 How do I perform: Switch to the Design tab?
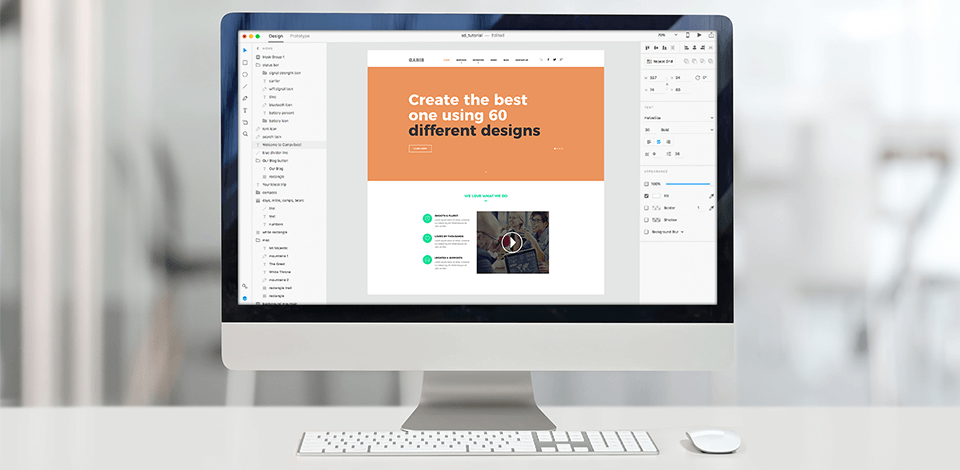coord(276,36)
